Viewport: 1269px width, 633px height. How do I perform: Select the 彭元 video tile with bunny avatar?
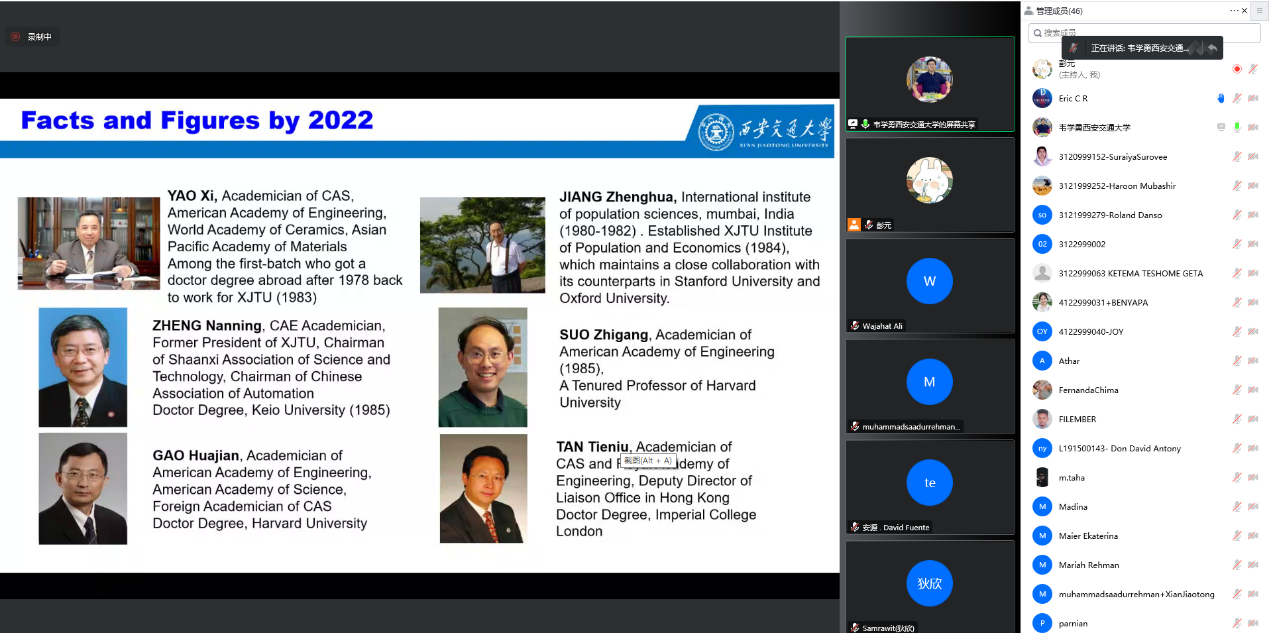tap(930, 185)
